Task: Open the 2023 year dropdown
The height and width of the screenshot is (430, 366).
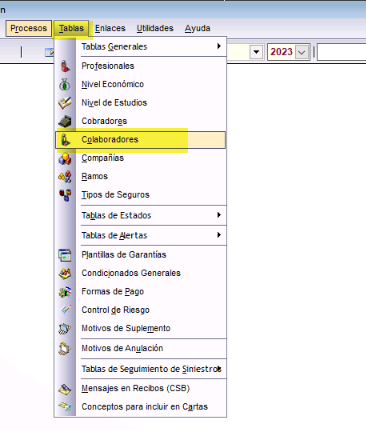Action: coord(302,52)
